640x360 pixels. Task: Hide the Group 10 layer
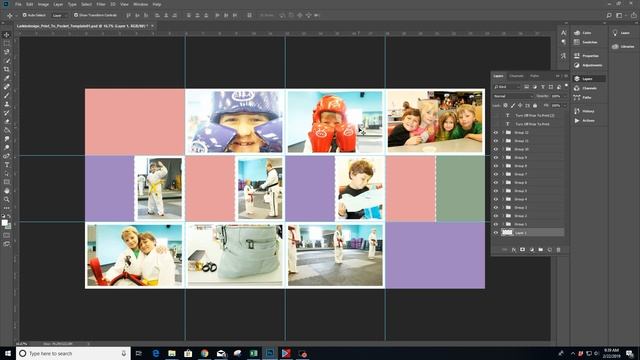pos(496,149)
